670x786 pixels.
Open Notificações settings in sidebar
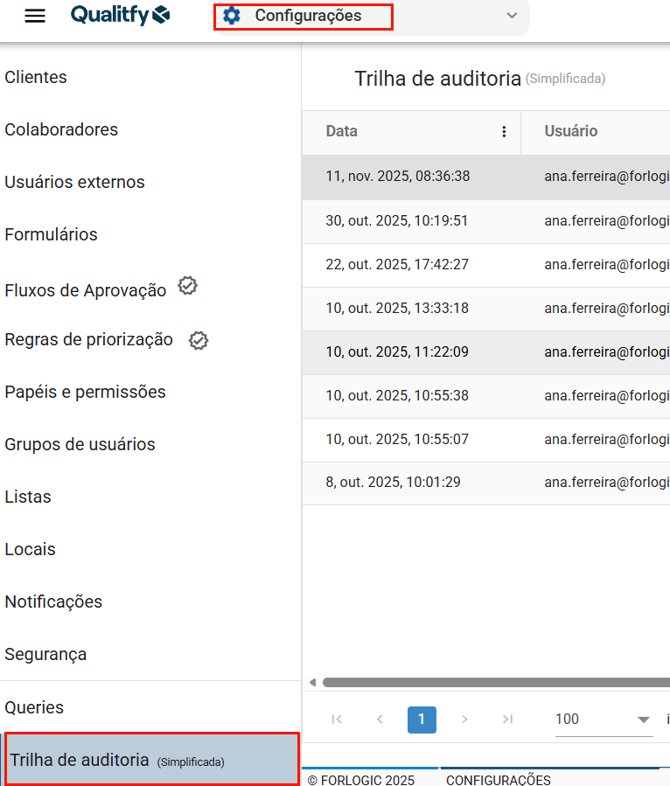click(x=54, y=602)
